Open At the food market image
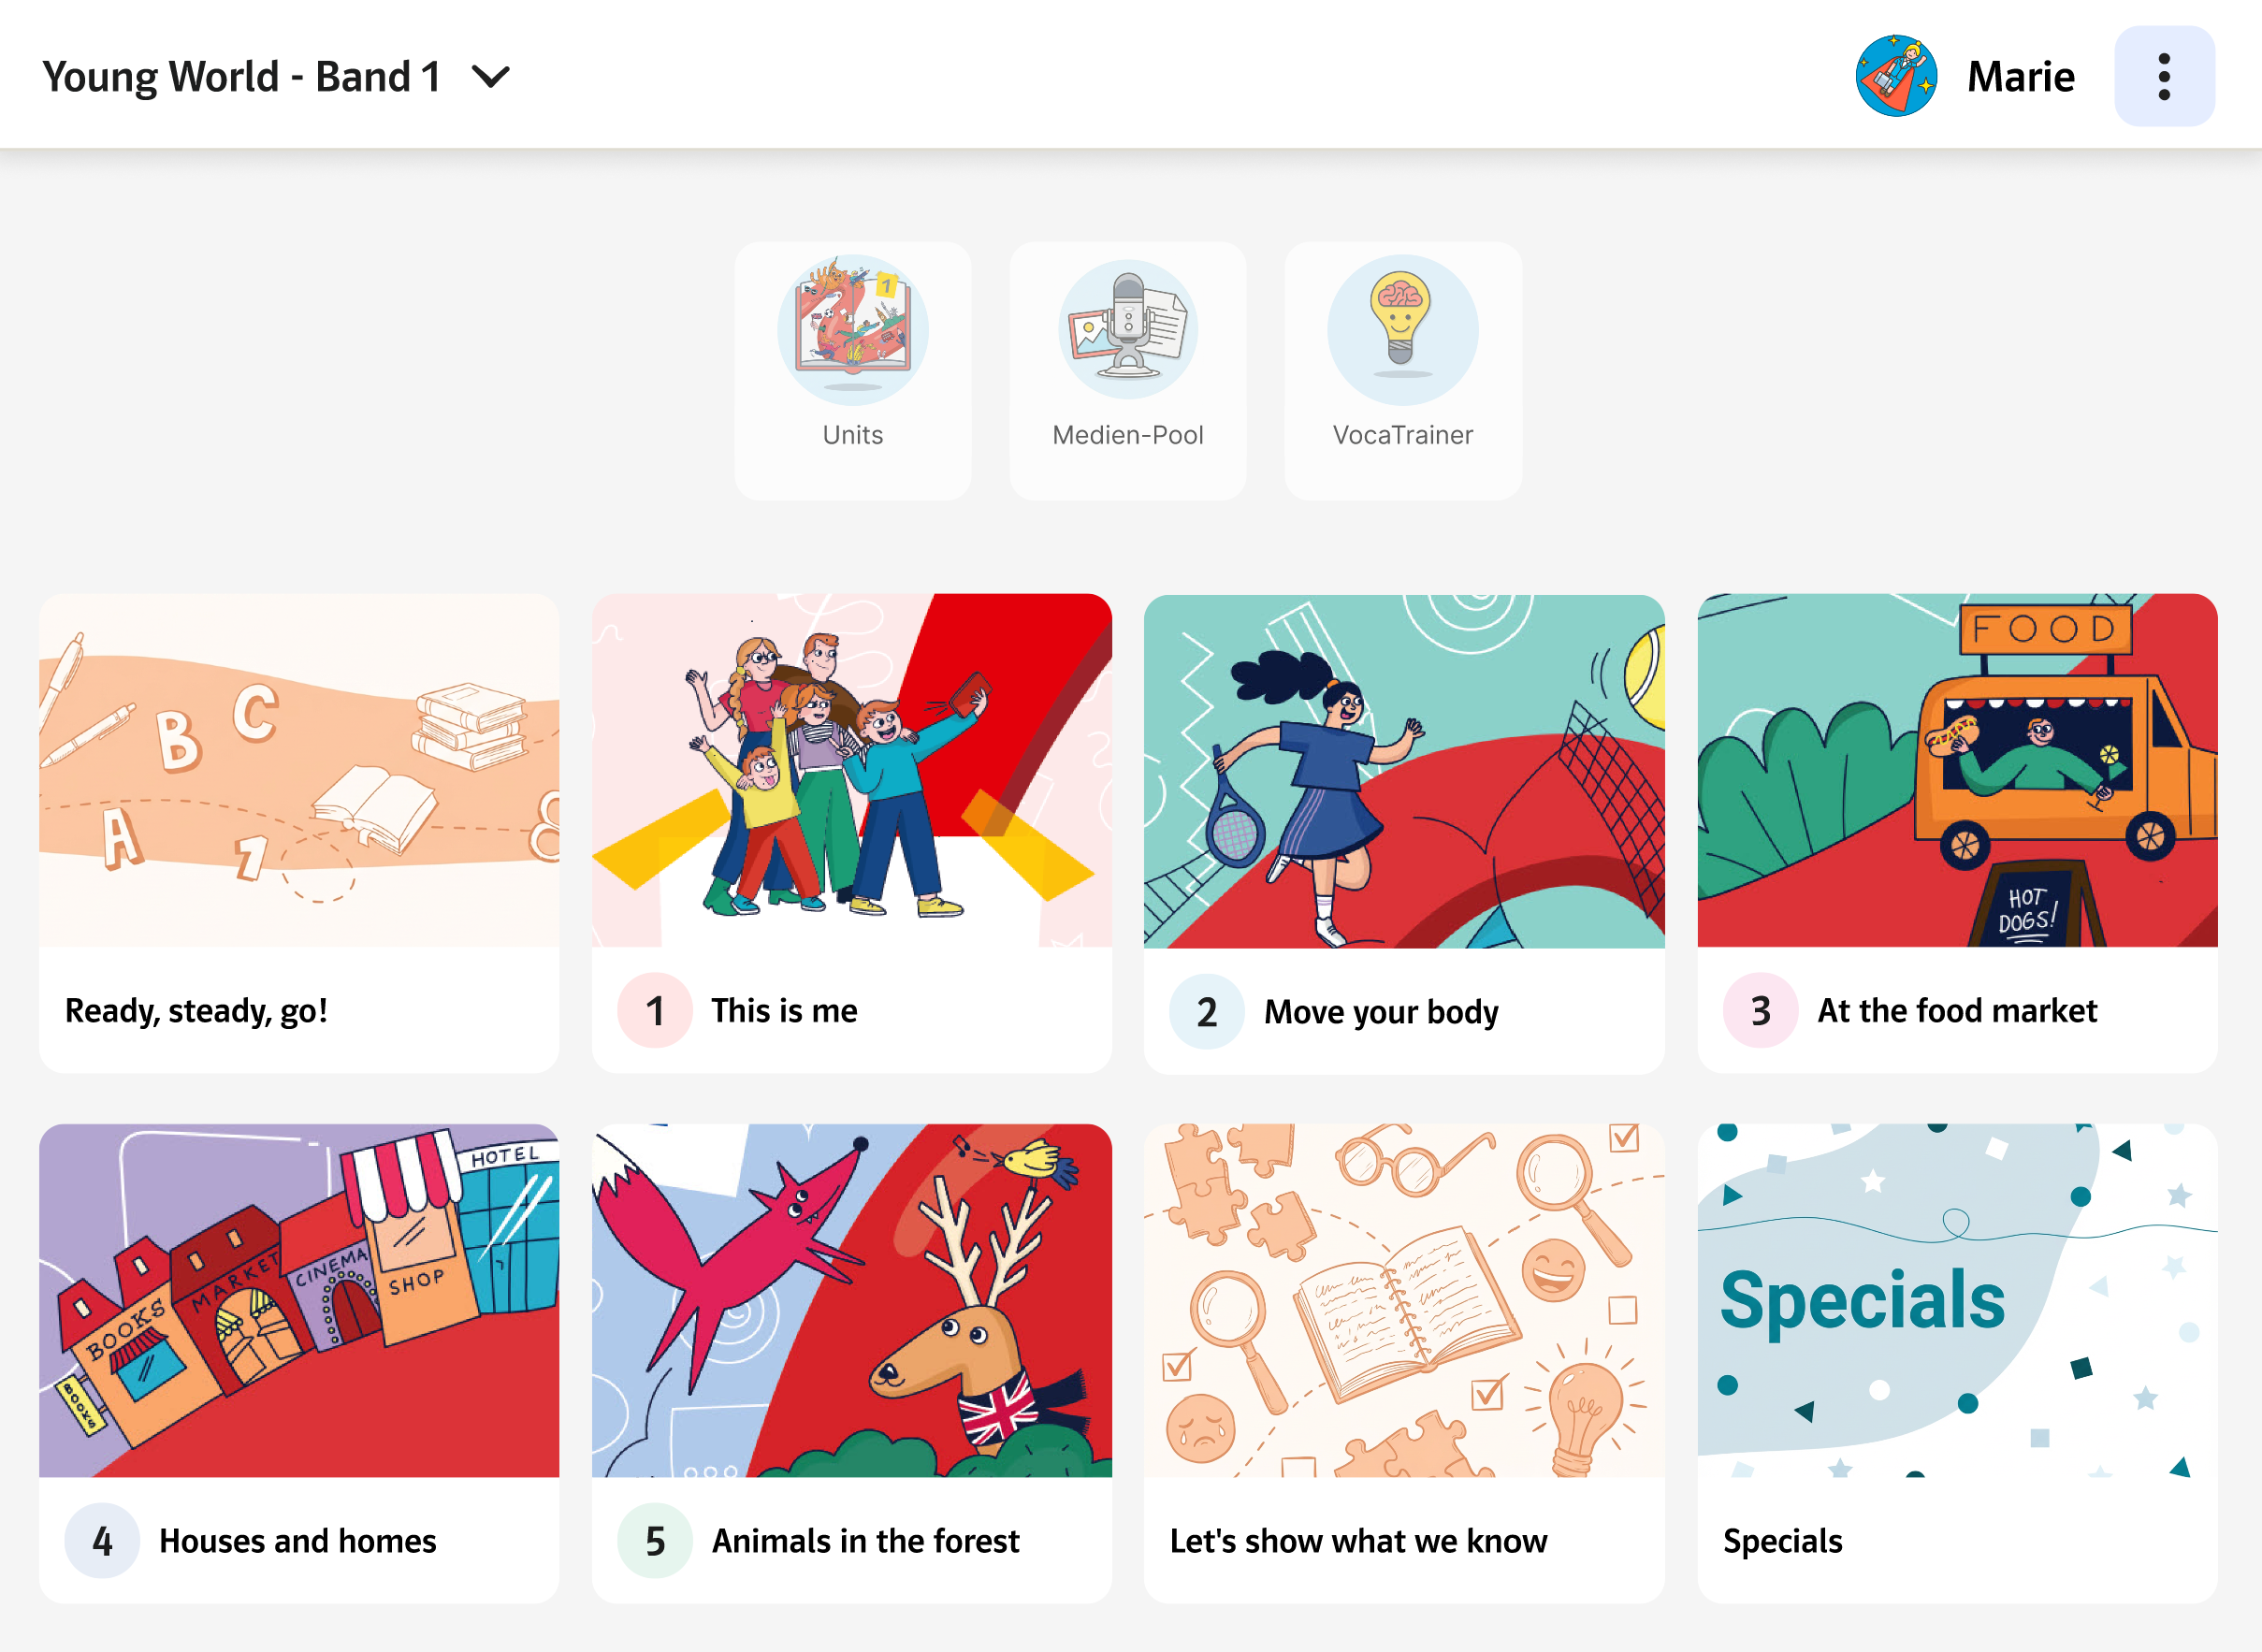Viewport: 2262px width, 1652px height. click(x=1957, y=770)
